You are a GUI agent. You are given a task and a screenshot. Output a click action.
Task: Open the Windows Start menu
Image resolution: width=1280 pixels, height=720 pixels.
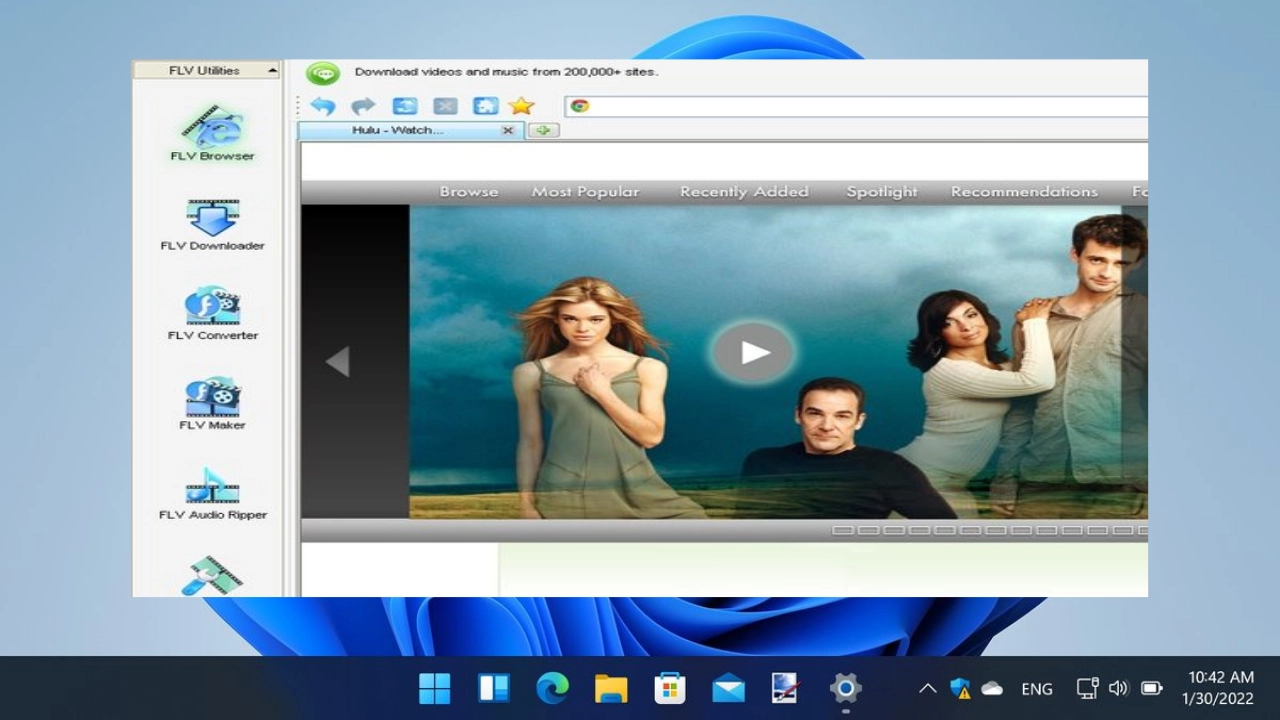pos(434,688)
